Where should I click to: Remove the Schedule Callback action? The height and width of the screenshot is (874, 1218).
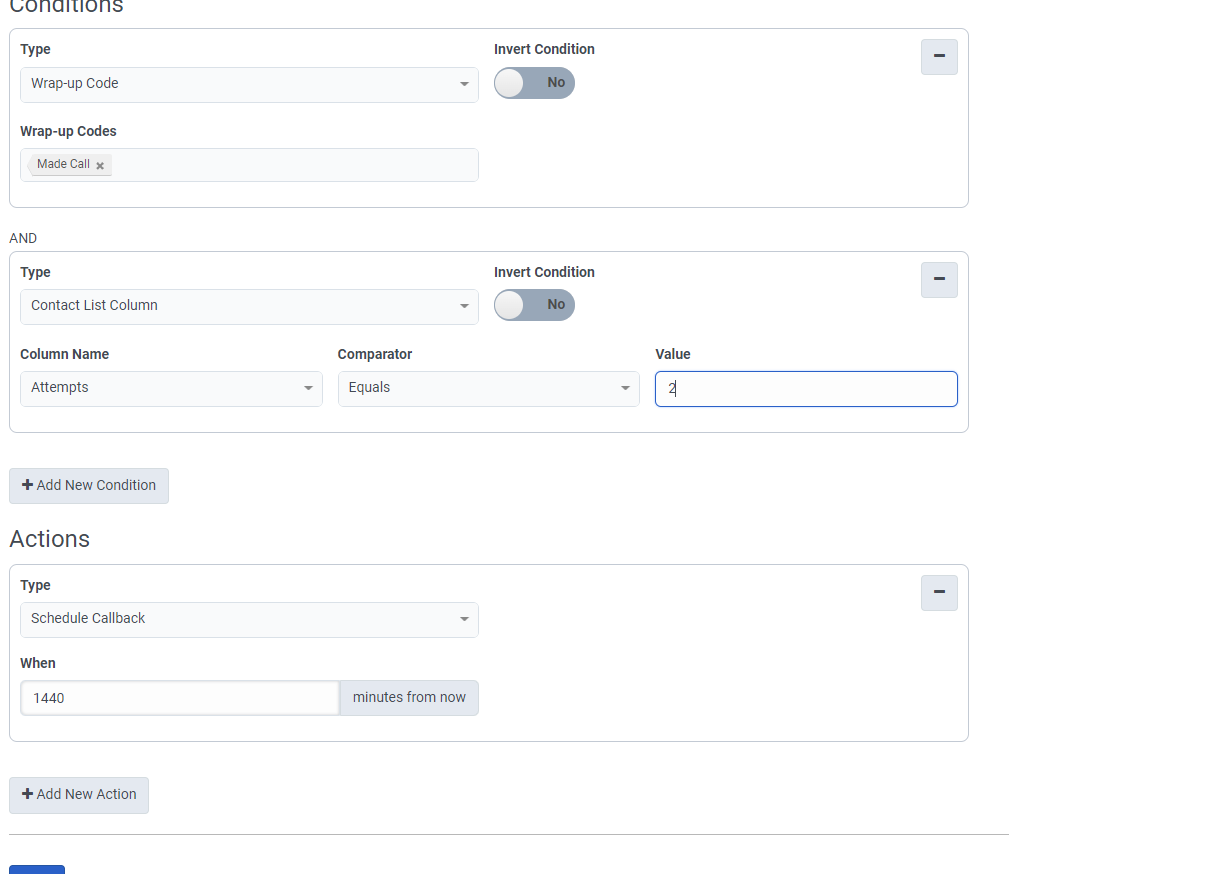pos(939,593)
